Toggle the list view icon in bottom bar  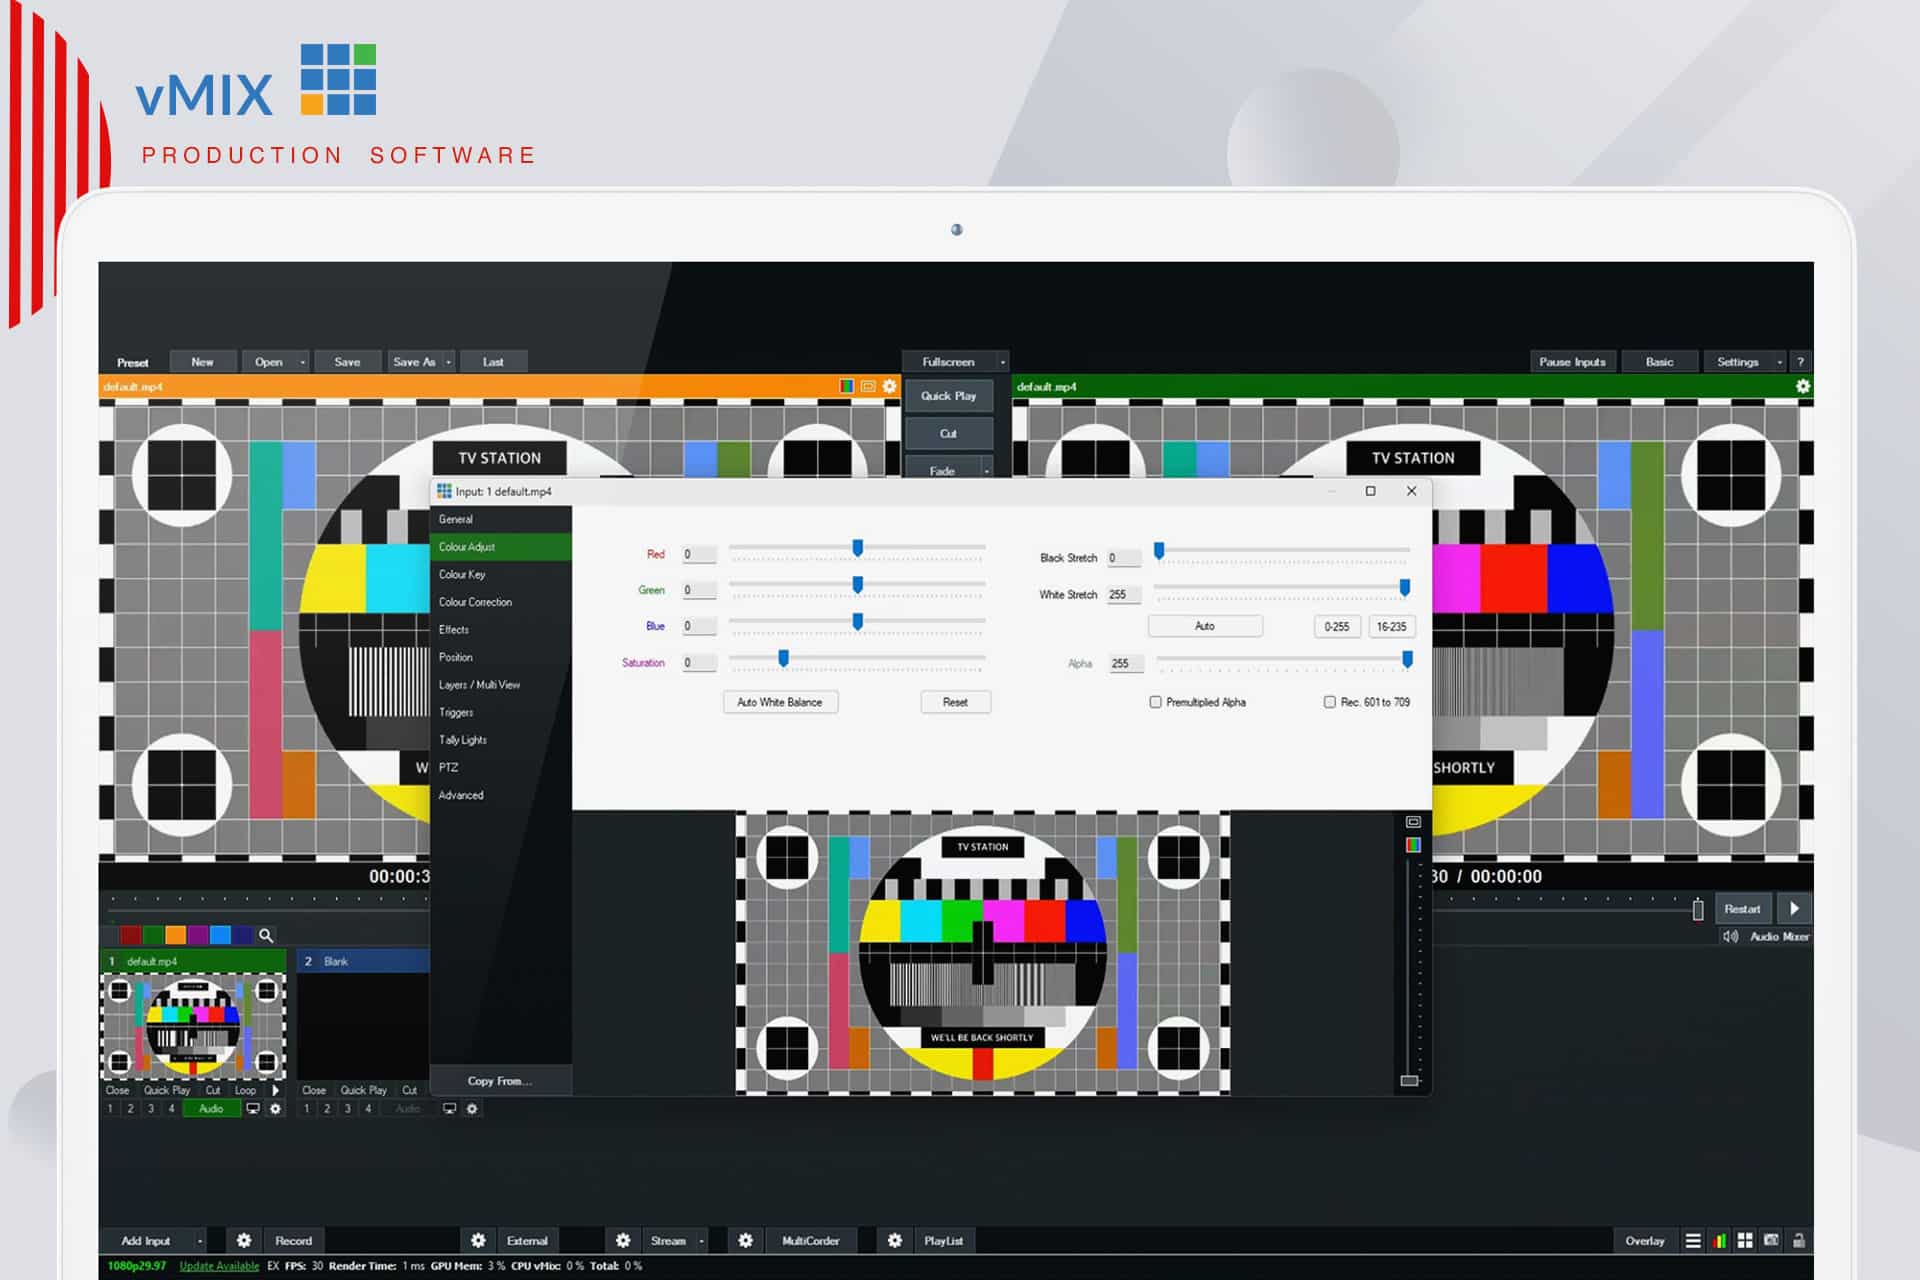1693,1240
